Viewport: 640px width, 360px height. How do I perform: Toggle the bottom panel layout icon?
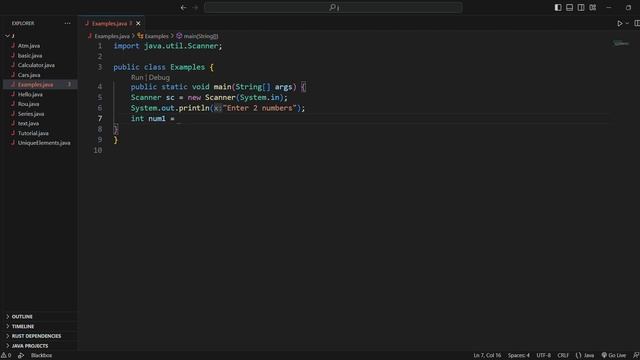[x=569, y=7]
